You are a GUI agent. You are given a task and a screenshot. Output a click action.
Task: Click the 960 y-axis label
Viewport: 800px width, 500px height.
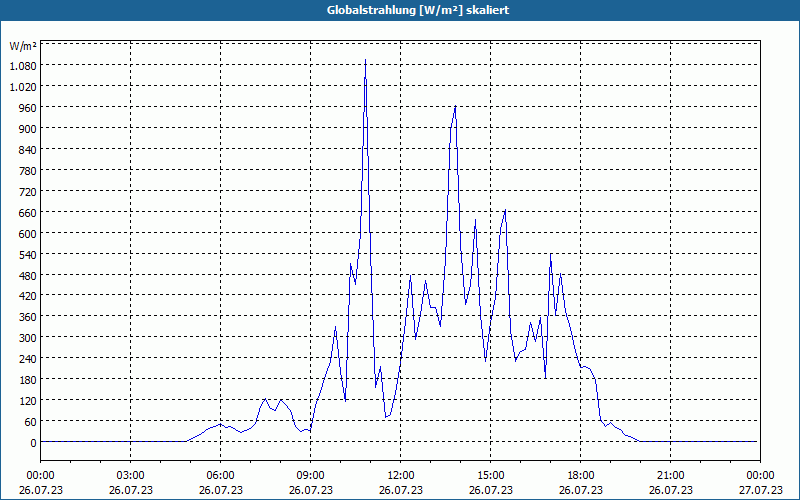27,108
